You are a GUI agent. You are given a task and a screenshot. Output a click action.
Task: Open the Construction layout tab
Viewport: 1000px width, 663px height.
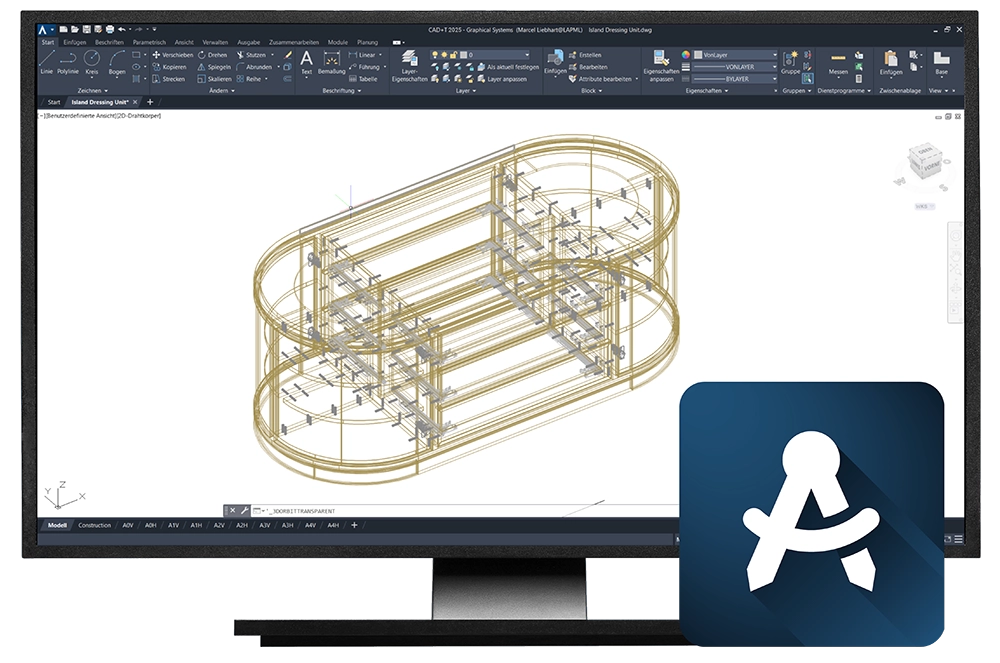click(95, 525)
